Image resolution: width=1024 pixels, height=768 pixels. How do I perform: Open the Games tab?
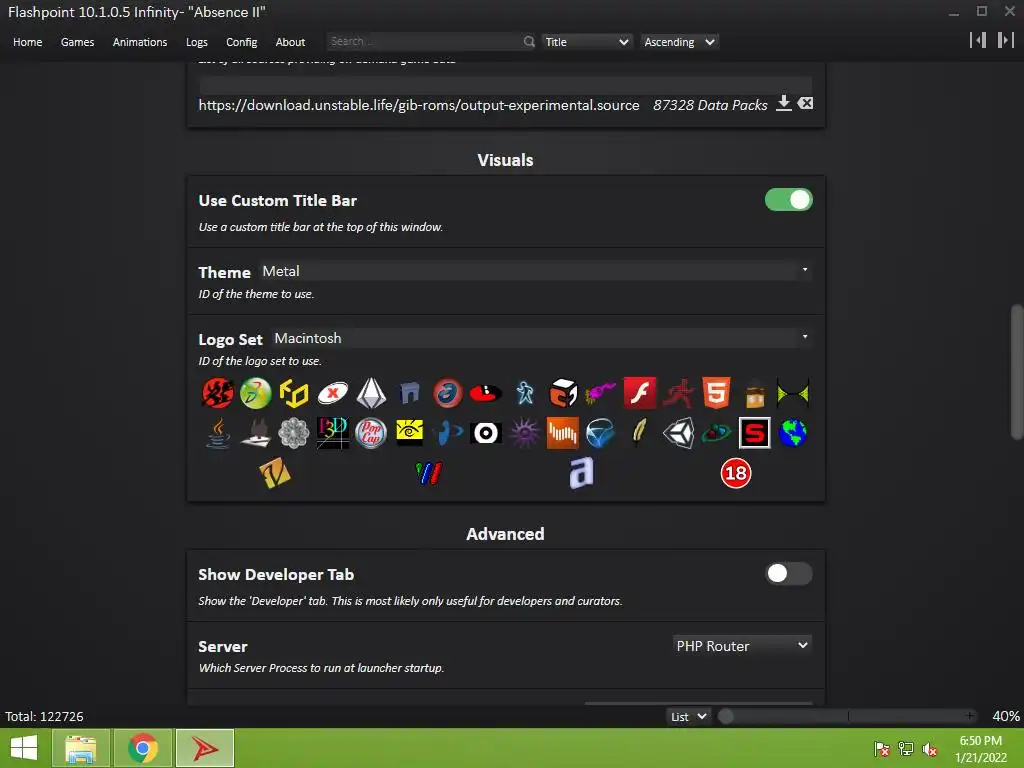pyautogui.click(x=77, y=42)
